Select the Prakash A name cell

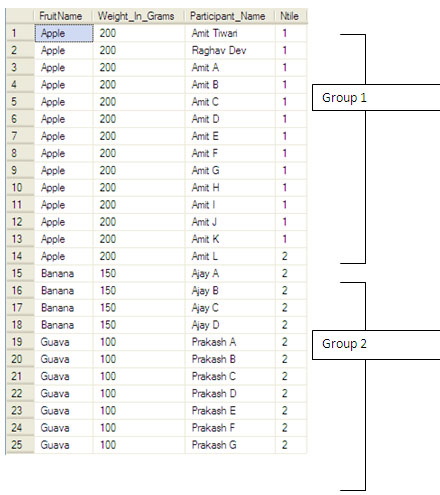click(x=230, y=342)
